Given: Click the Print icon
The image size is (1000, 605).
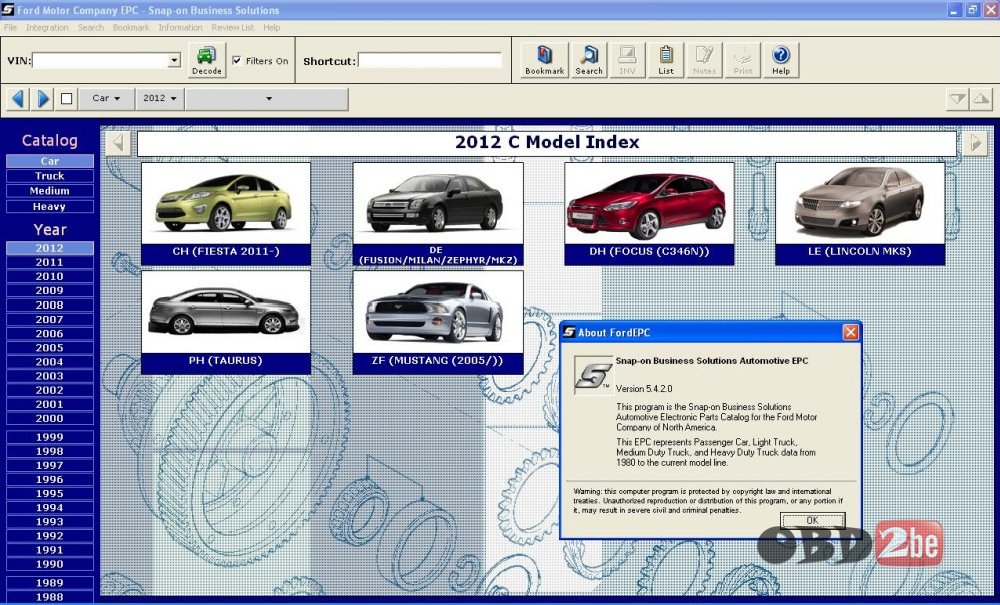Looking at the screenshot, I should click(743, 61).
